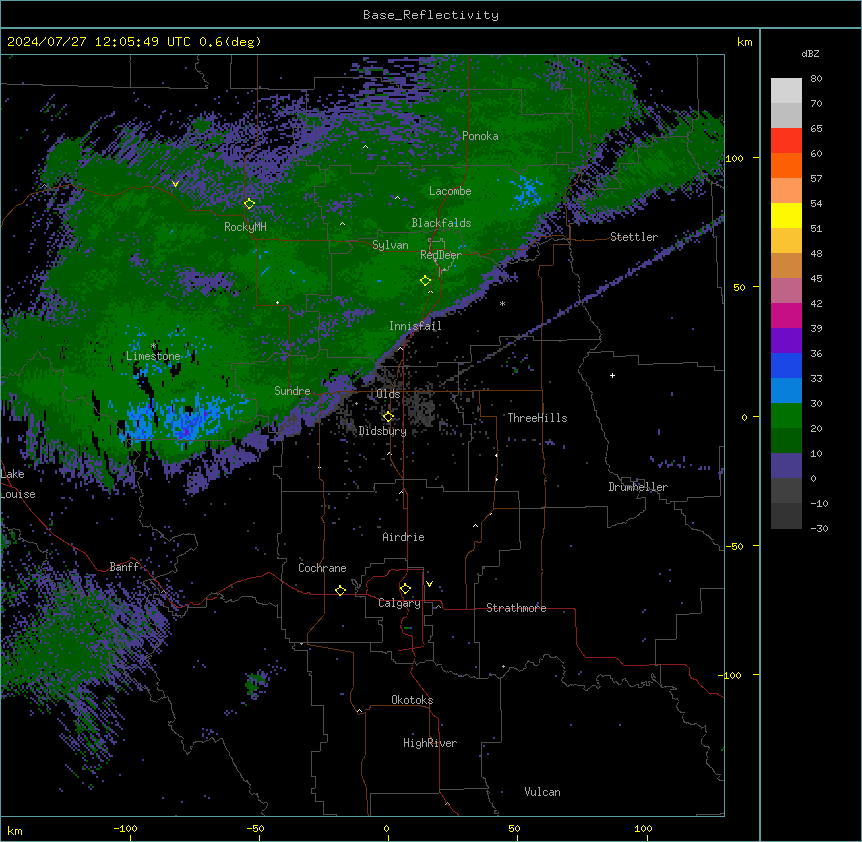
Task: Click the Strathmore city label
Action: pyautogui.click(x=516, y=608)
